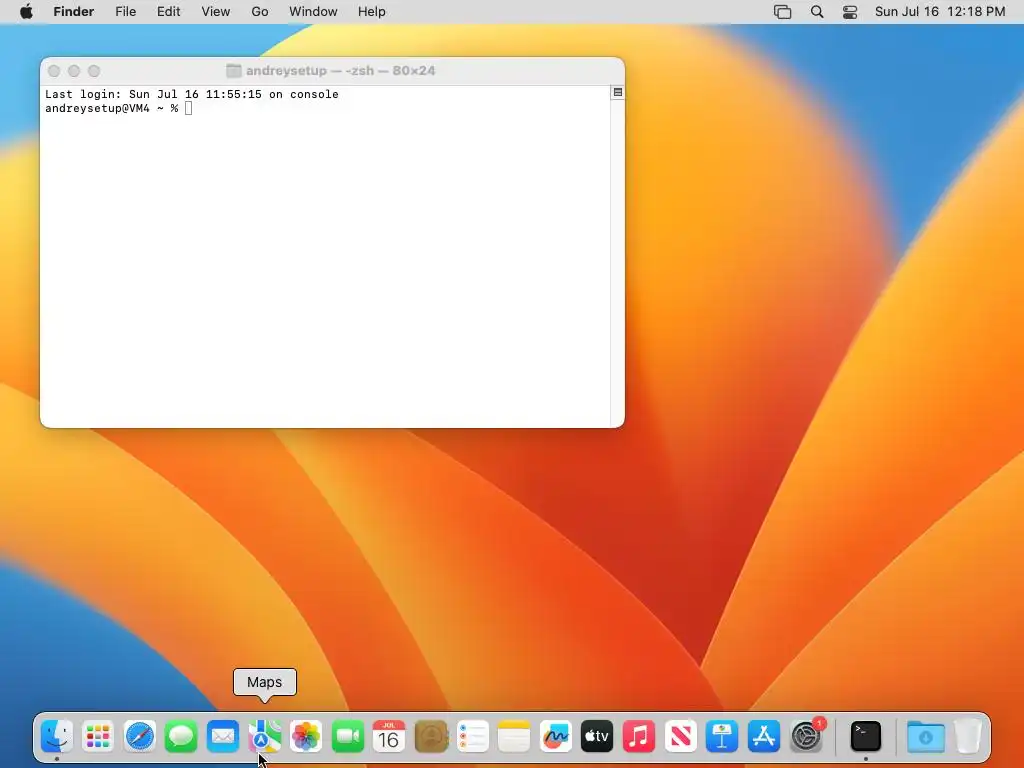
Task: Open Stage Manager menu bar icon
Action: (x=782, y=12)
